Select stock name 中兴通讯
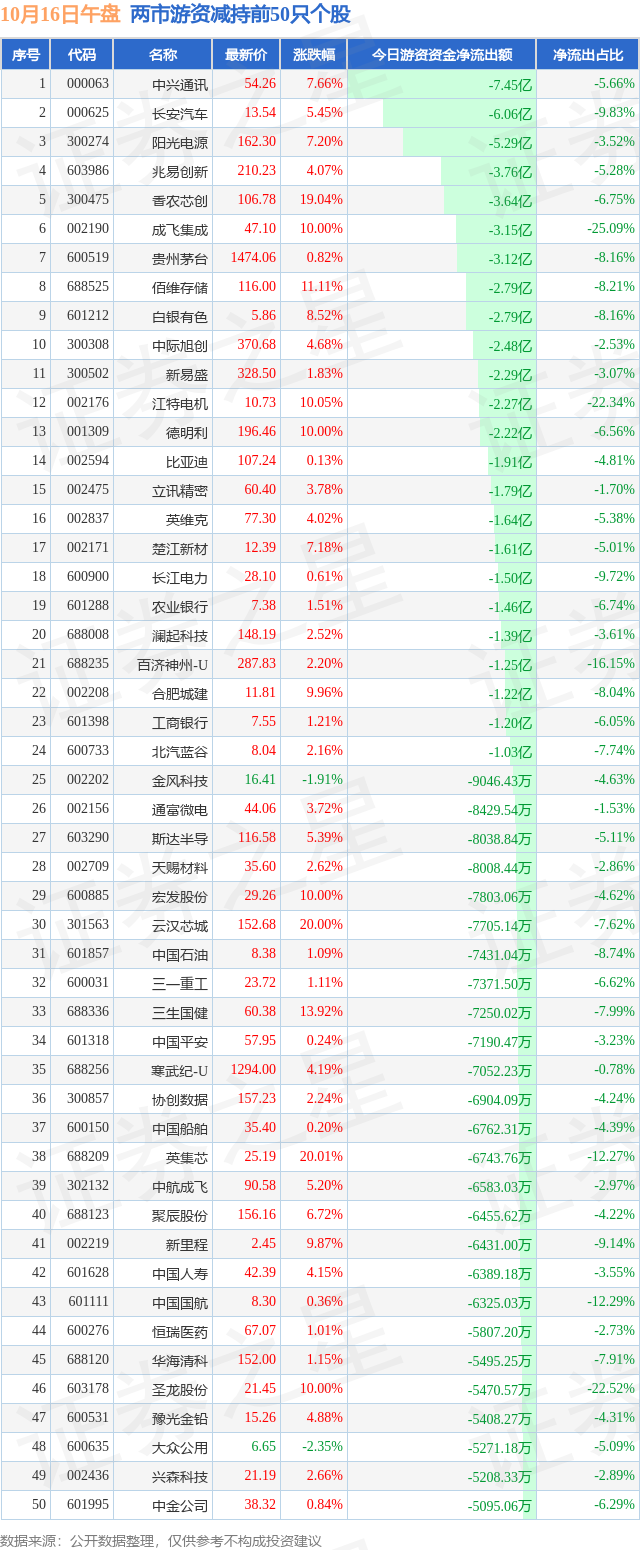Viewport: 640px width, 1550px height. (180, 85)
